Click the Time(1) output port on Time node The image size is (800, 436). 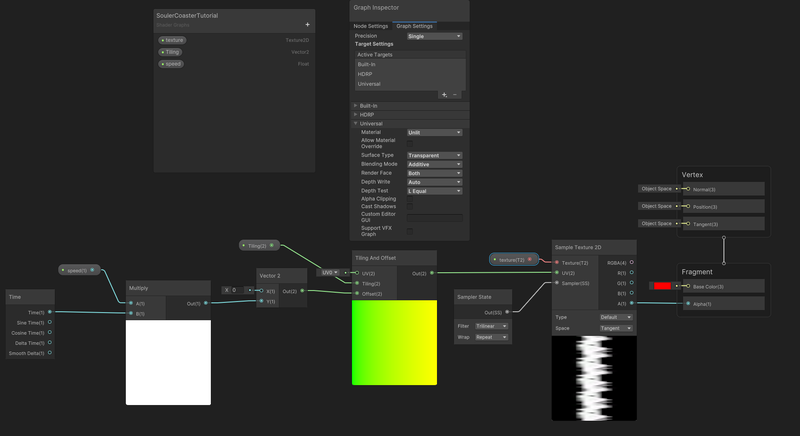(49, 312)
